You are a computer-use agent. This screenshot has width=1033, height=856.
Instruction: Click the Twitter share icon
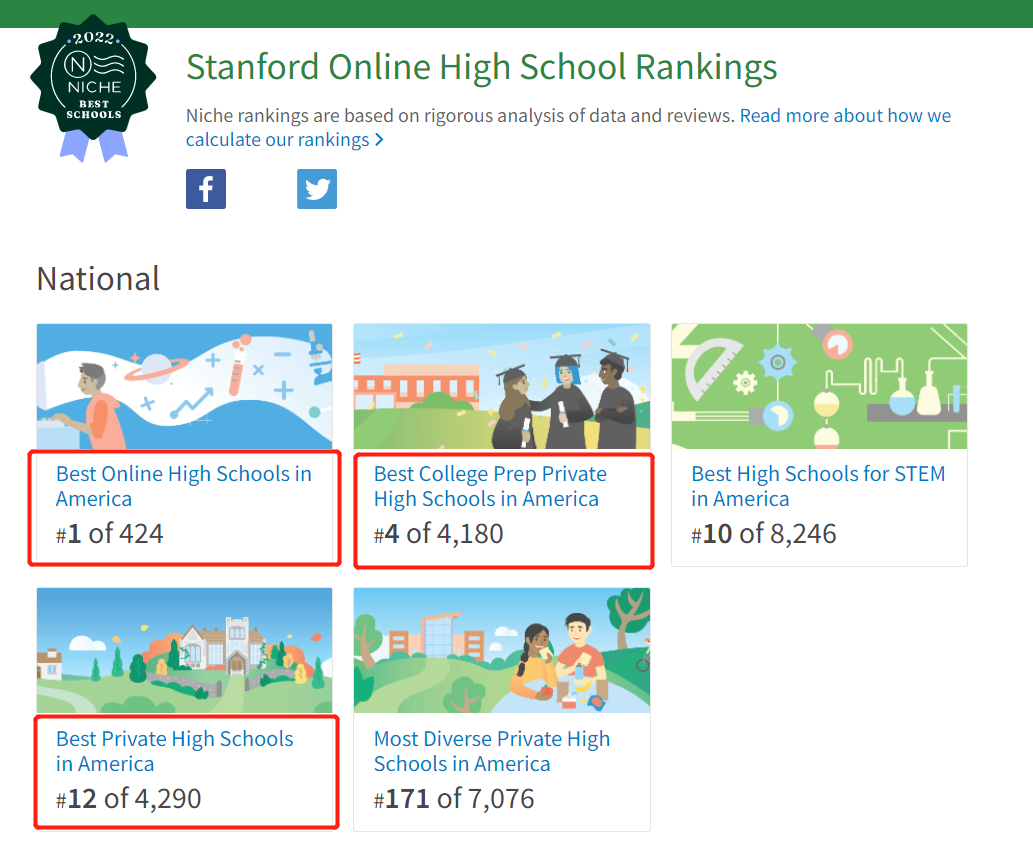[317, 189]
